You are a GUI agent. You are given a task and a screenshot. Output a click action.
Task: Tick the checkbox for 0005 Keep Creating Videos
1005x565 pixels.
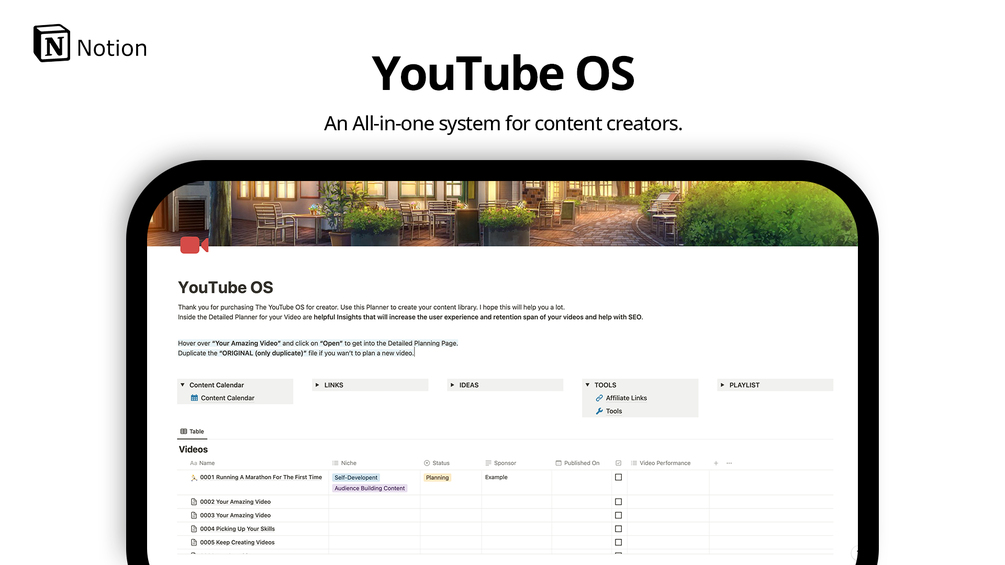(619, 542)
